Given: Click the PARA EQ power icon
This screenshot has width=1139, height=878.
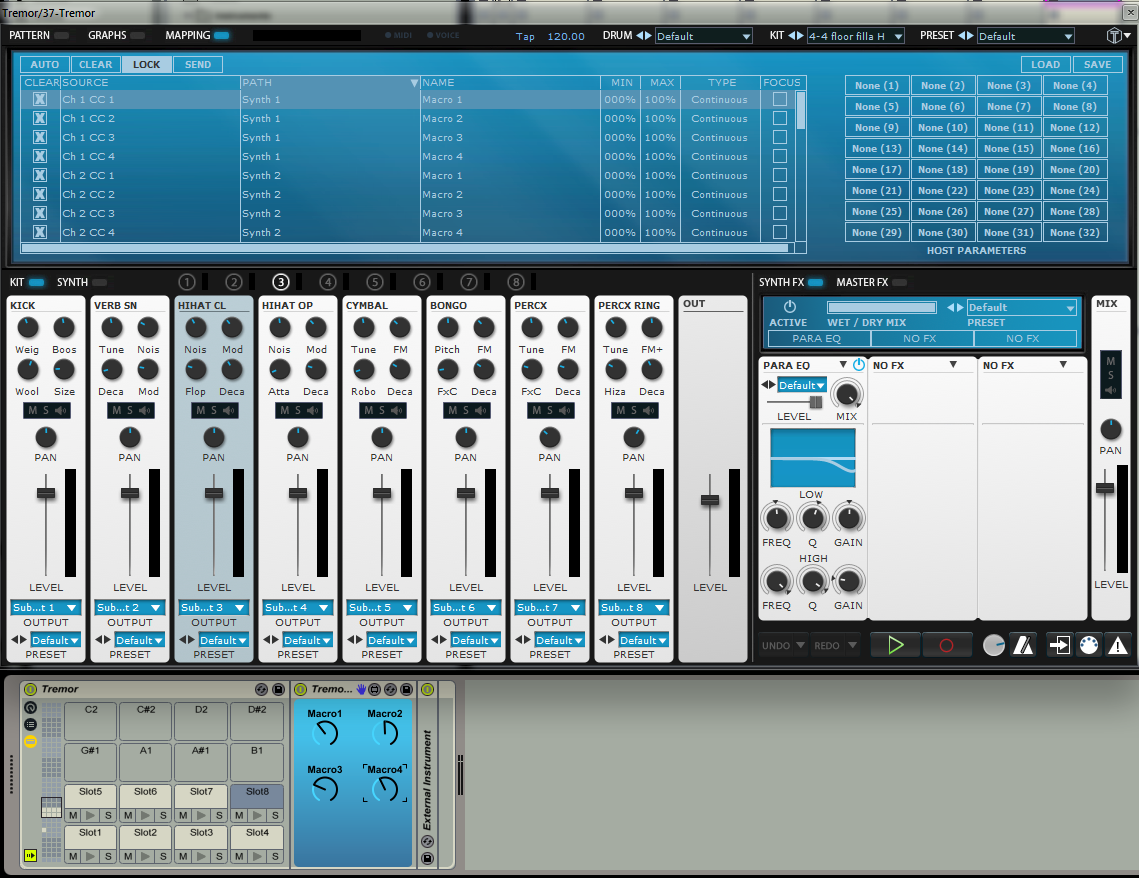Looking at the screenshot, I should pos(858,365).
